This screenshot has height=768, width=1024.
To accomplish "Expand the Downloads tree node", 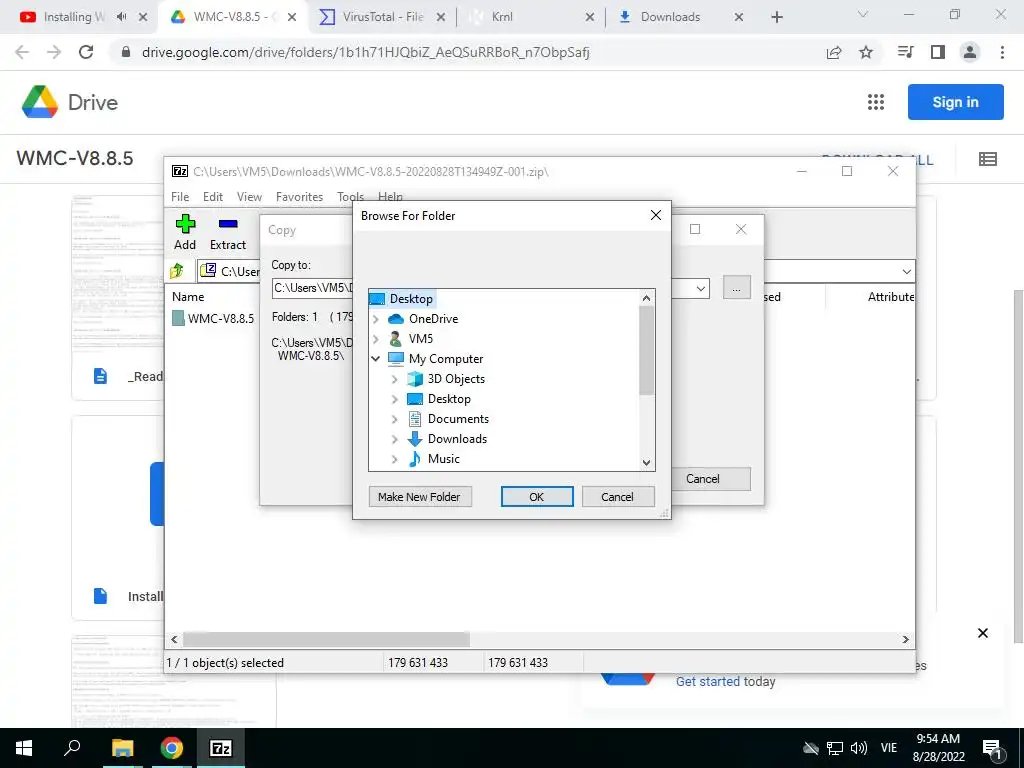I will (394, 439).
